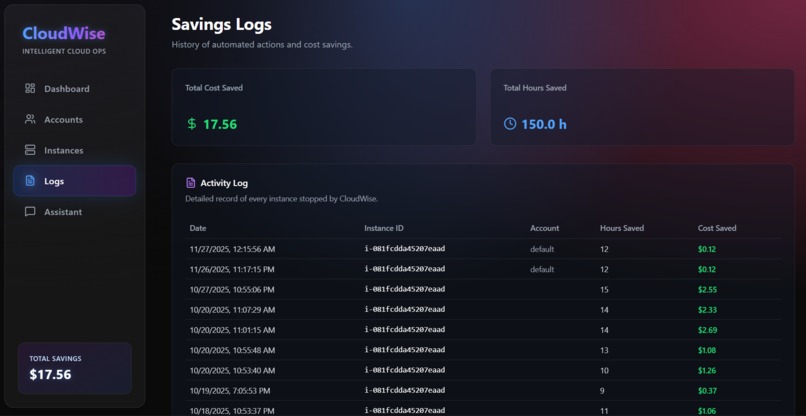Click the Instances server icon
The width and height of the screenshot is (806, 416).
pyautogui.click(x=30, y=150)
